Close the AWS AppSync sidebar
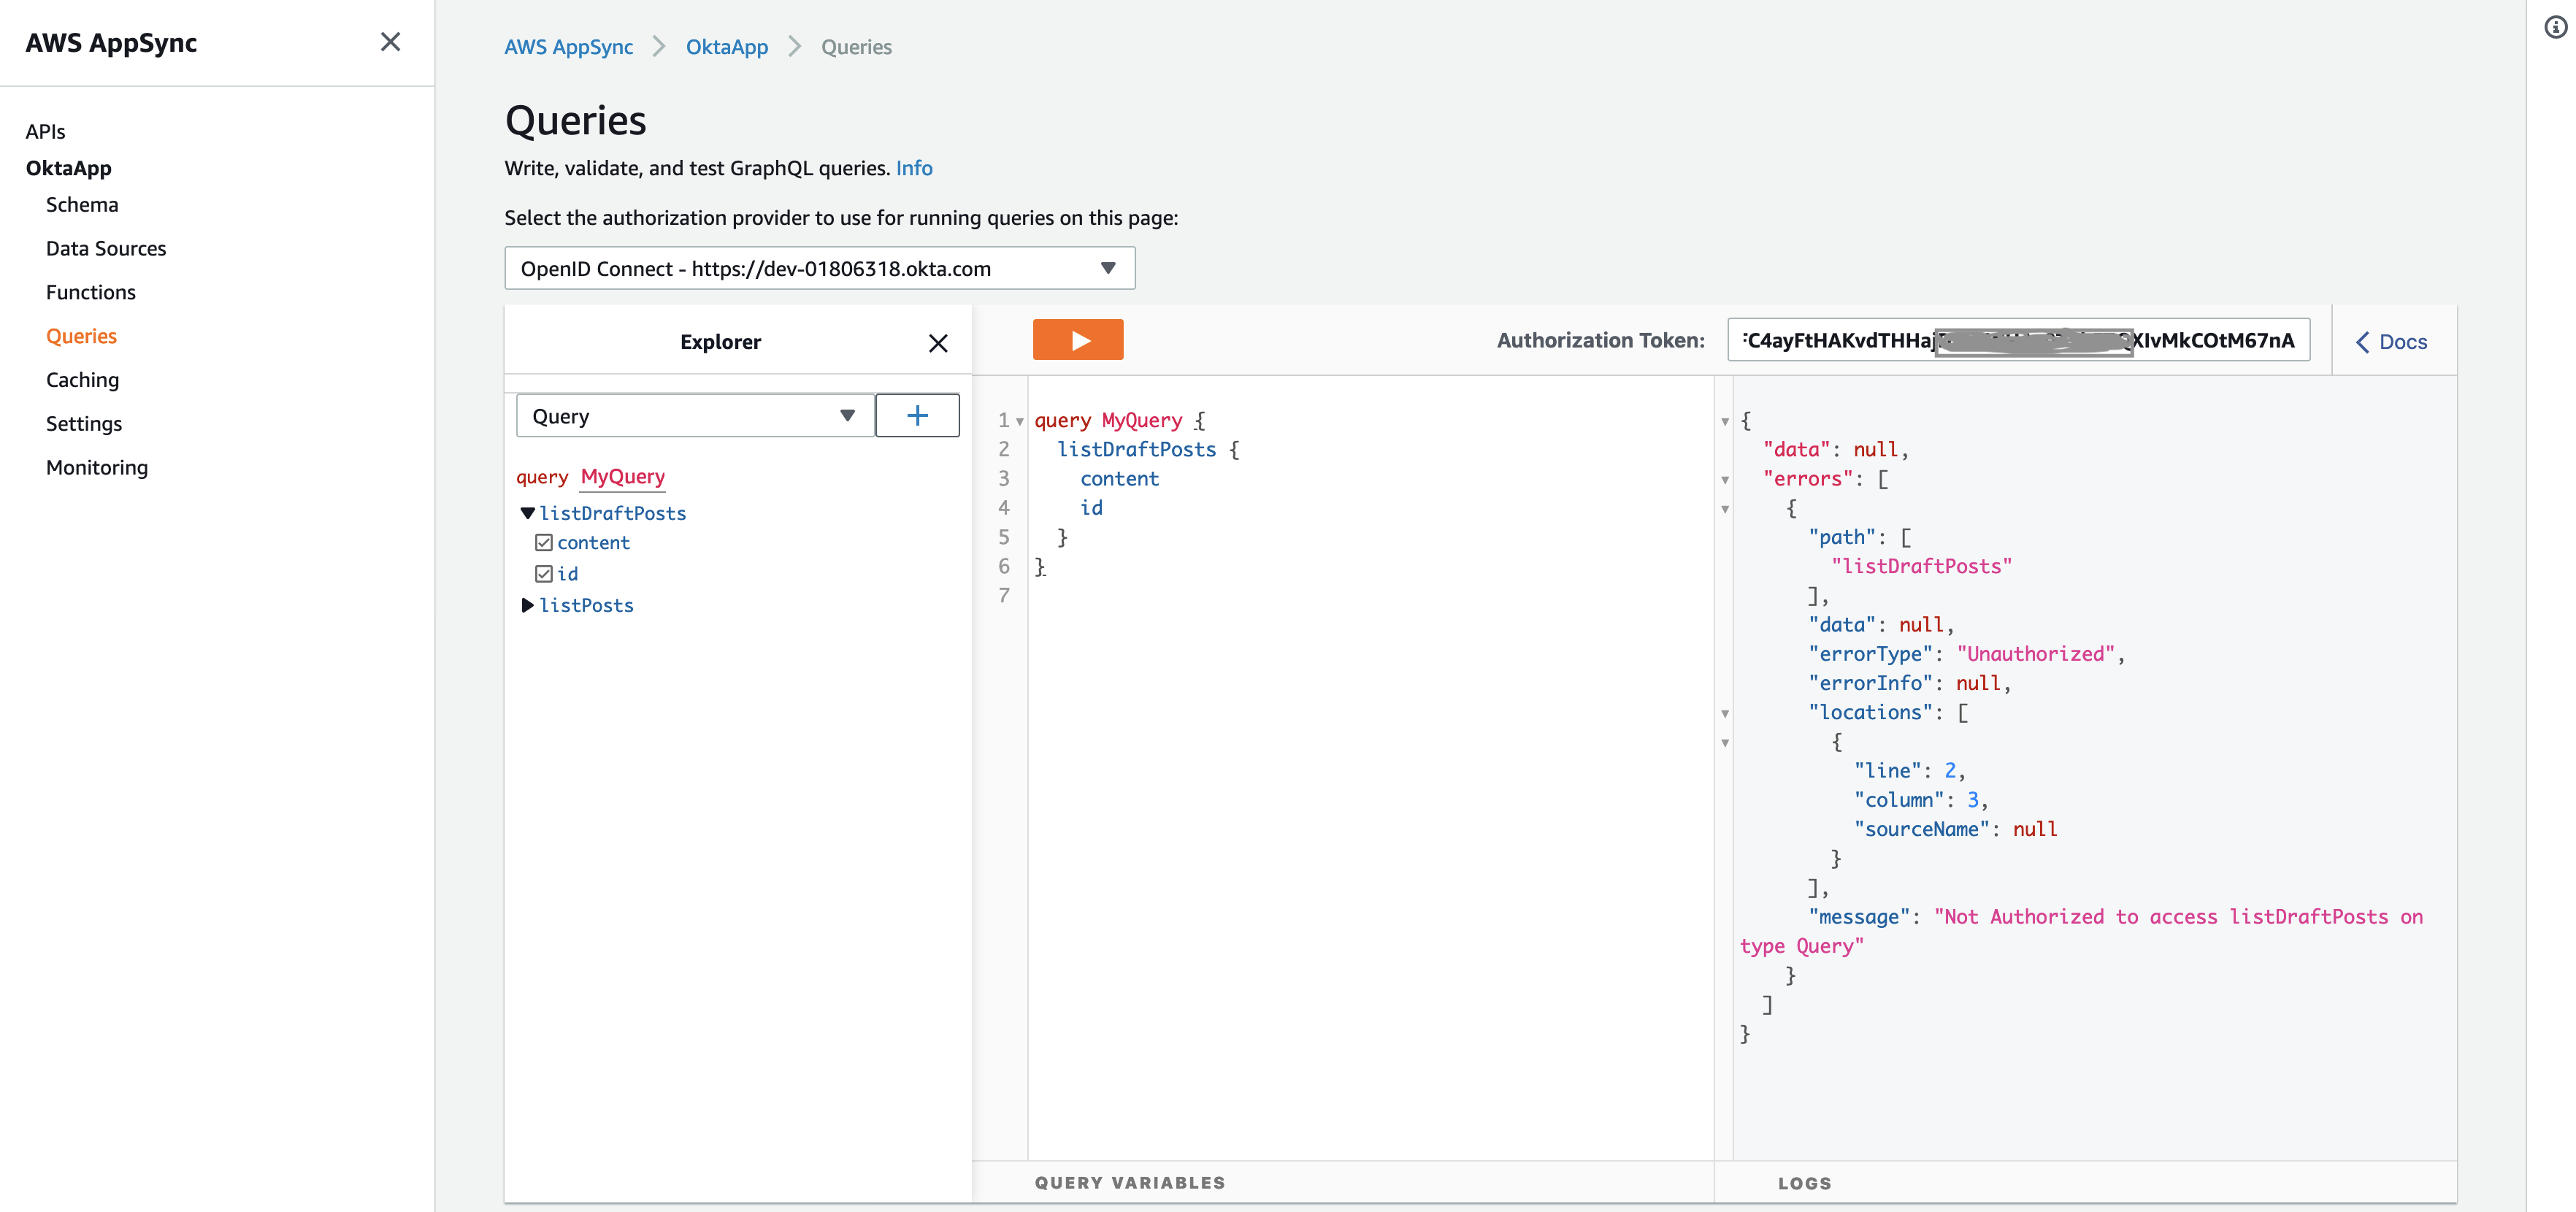2576x1212 pixels. tap(390, 42)
